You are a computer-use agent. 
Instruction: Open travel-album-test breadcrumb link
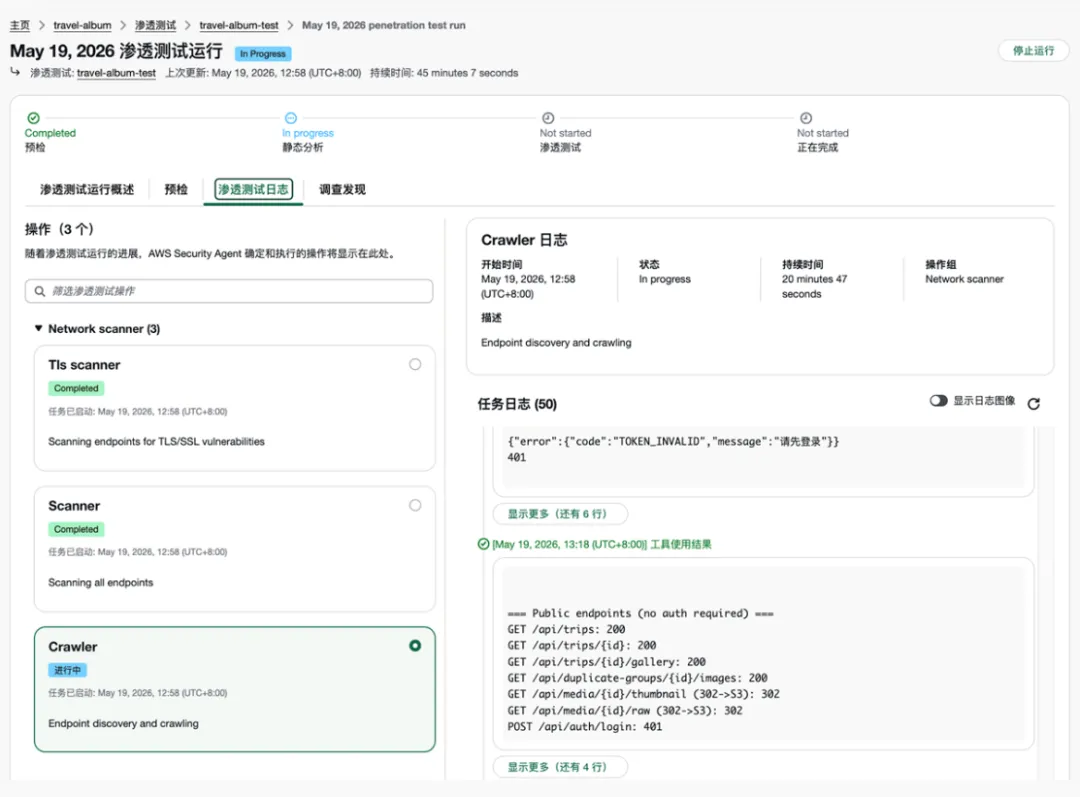(239, 25)
